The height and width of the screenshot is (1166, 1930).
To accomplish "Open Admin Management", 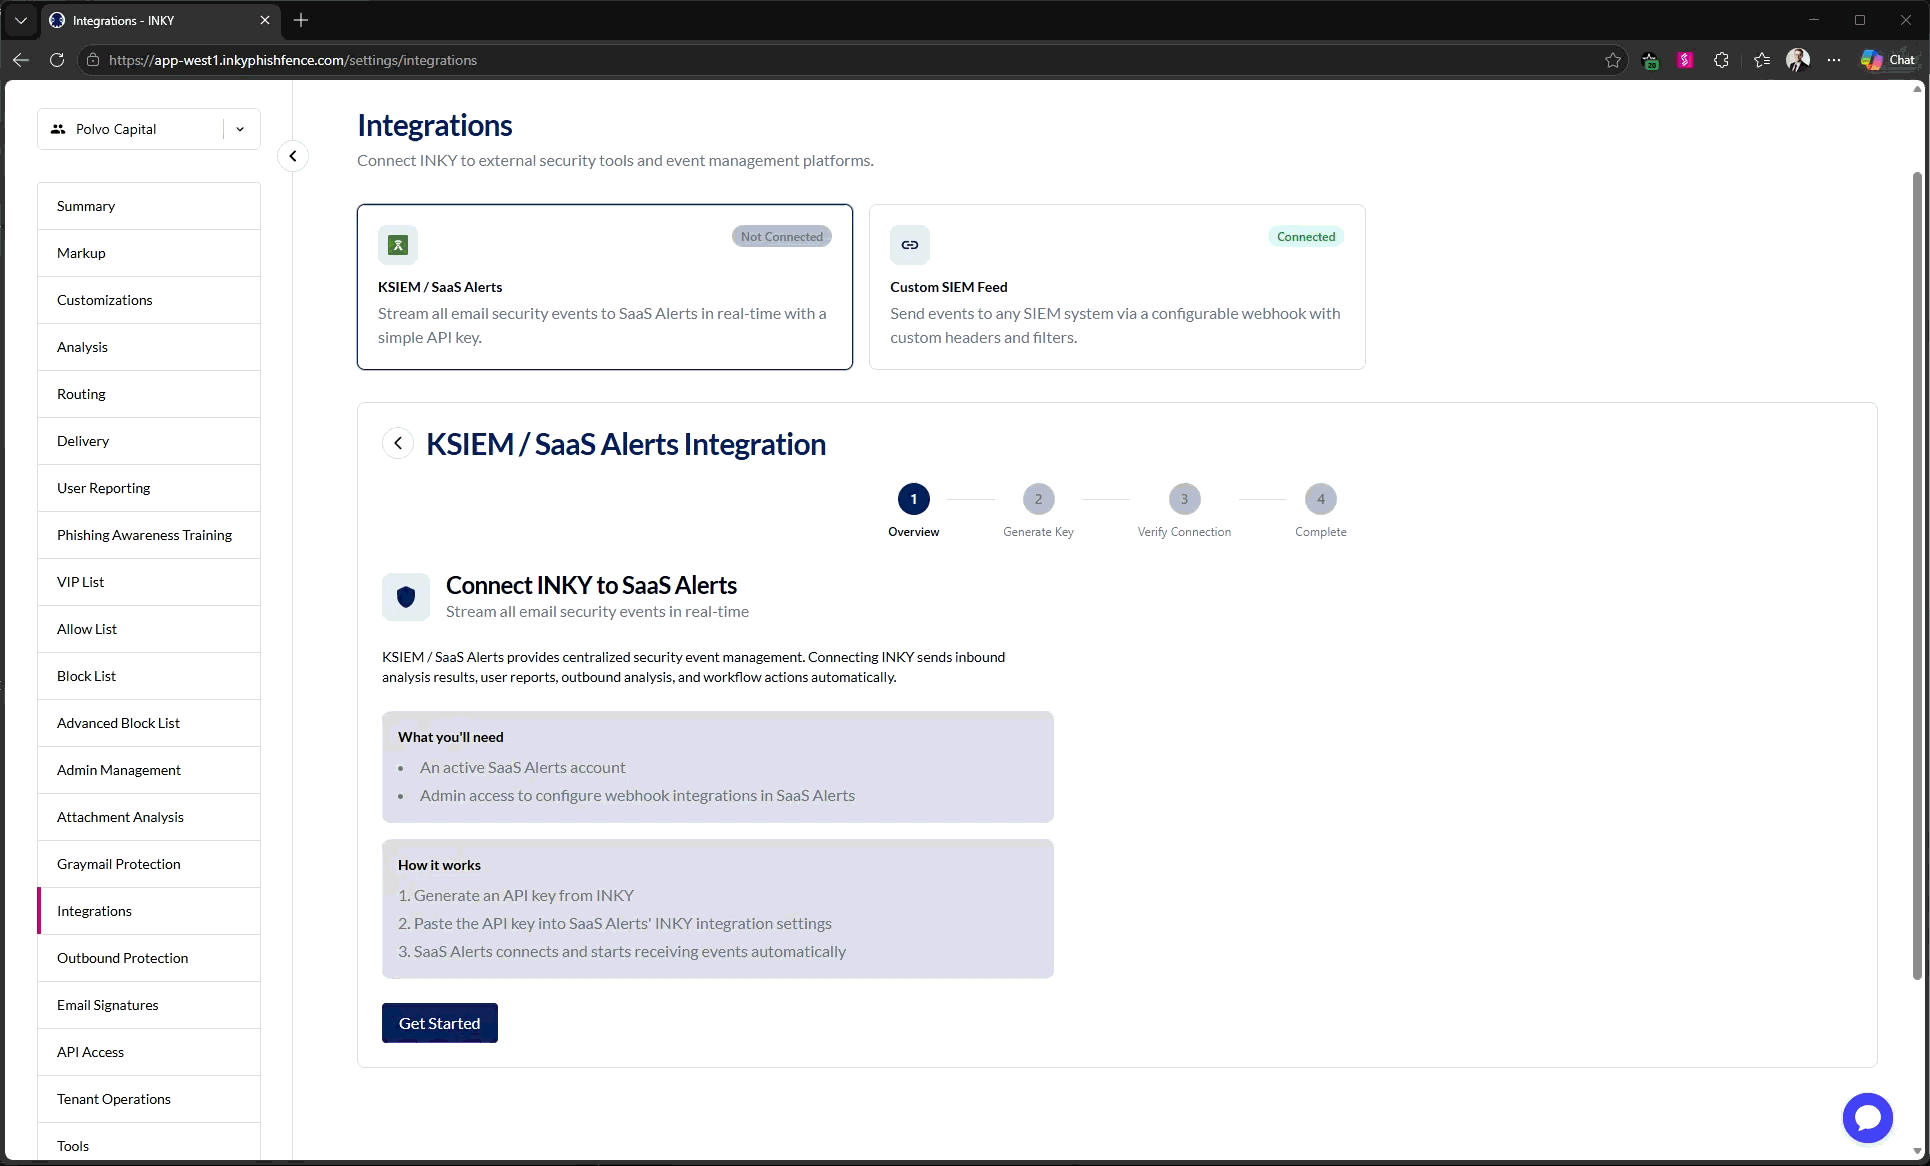I will [149, 770].
